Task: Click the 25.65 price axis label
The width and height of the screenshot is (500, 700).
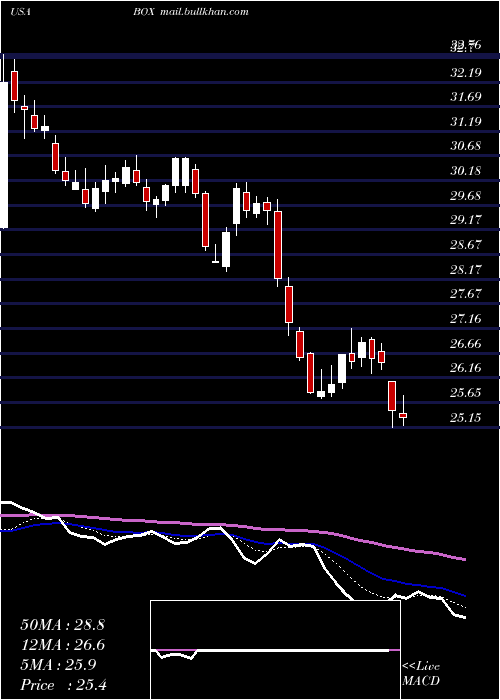Action: [x=466, y=393]
